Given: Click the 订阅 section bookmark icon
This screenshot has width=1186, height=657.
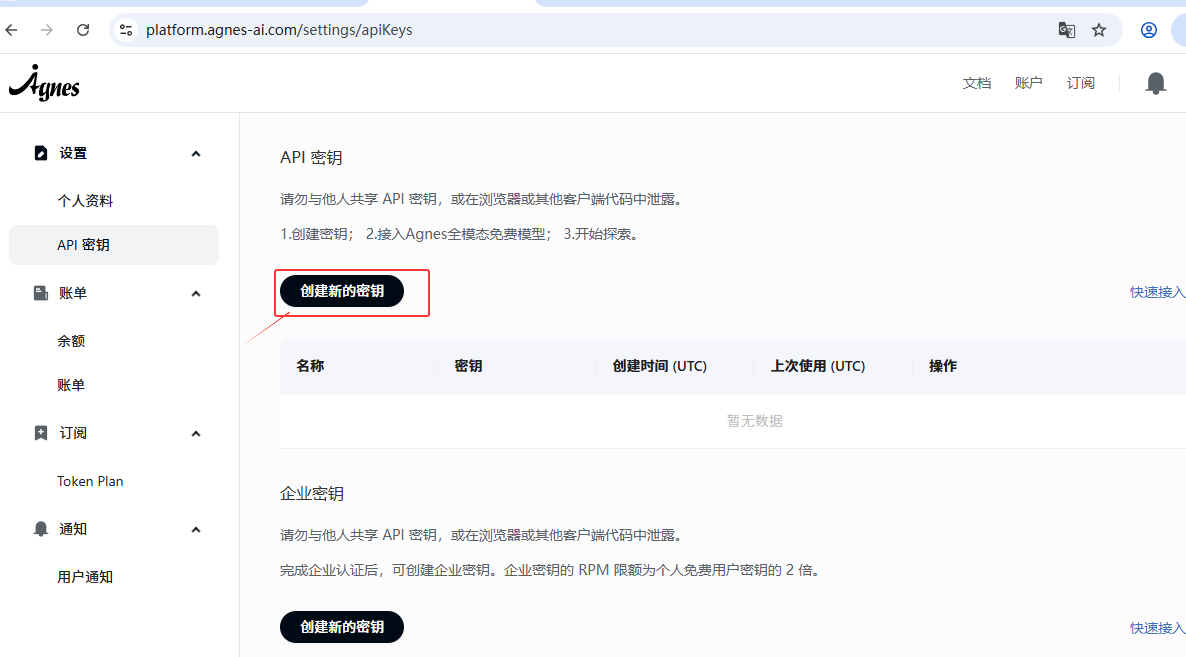Looking at the screenshot, I should [x=41, y=433].
